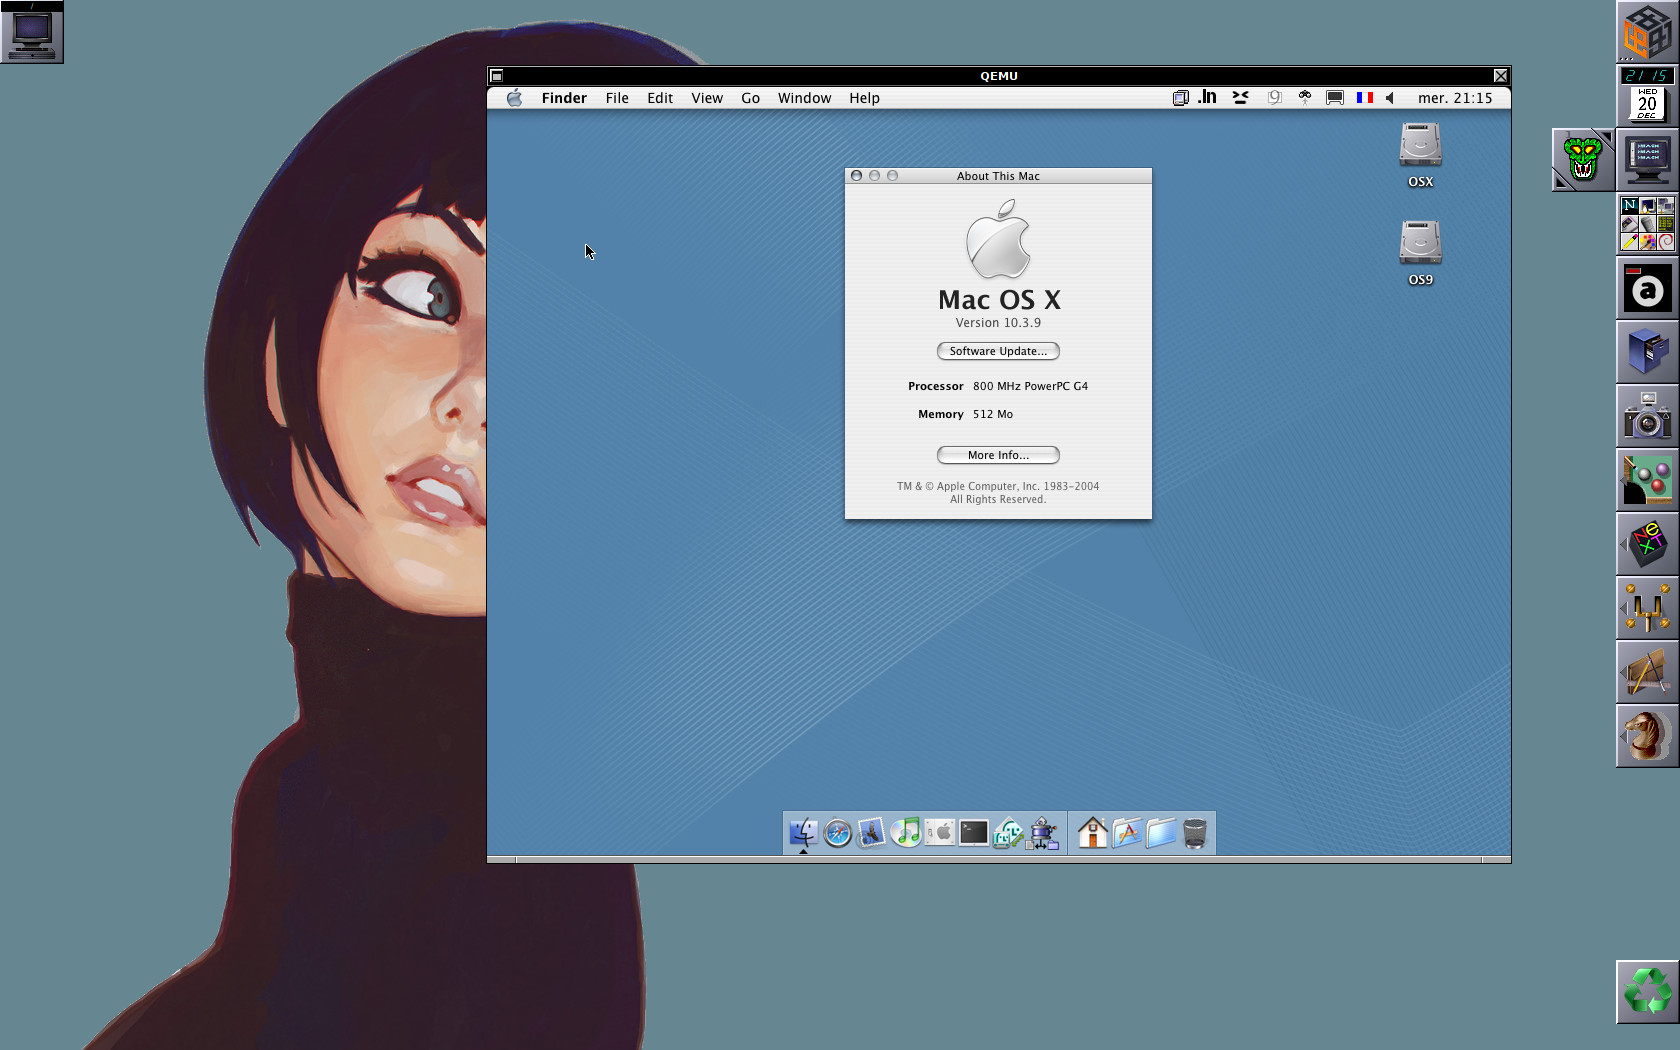Open System Preferences from the Dock
This screenshot has height=1050, width=1680.
click(x=940, y=833)
